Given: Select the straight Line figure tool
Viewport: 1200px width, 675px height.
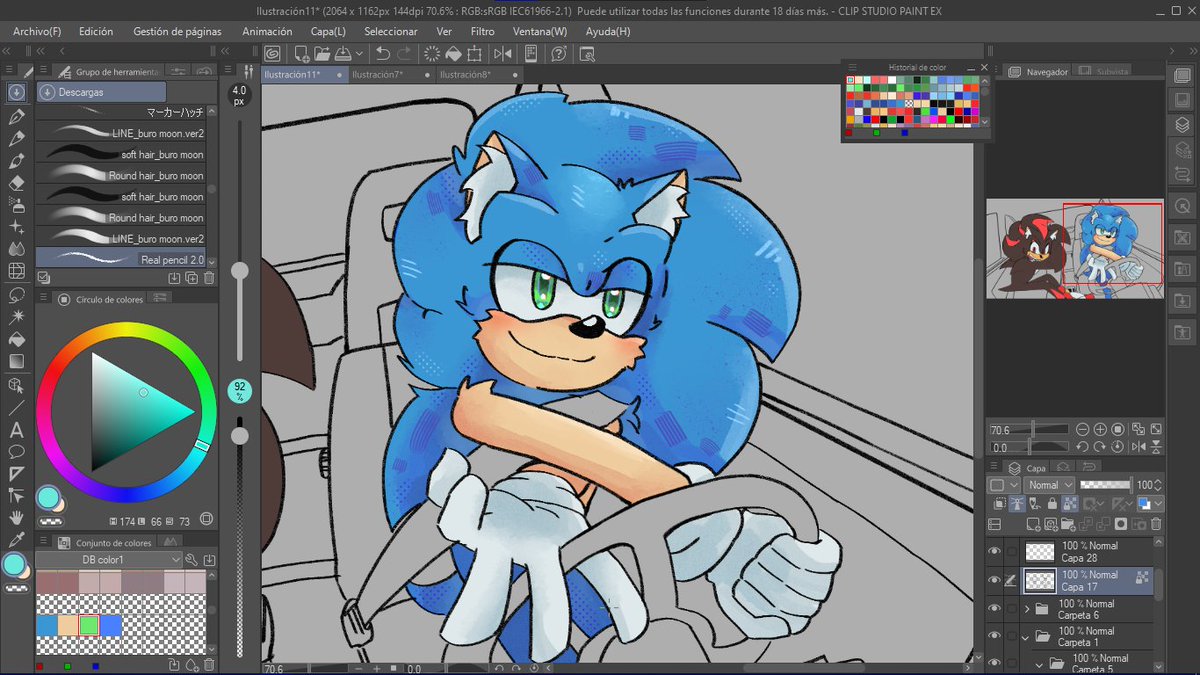Looking at the screenshot, I should click(16, 408).
